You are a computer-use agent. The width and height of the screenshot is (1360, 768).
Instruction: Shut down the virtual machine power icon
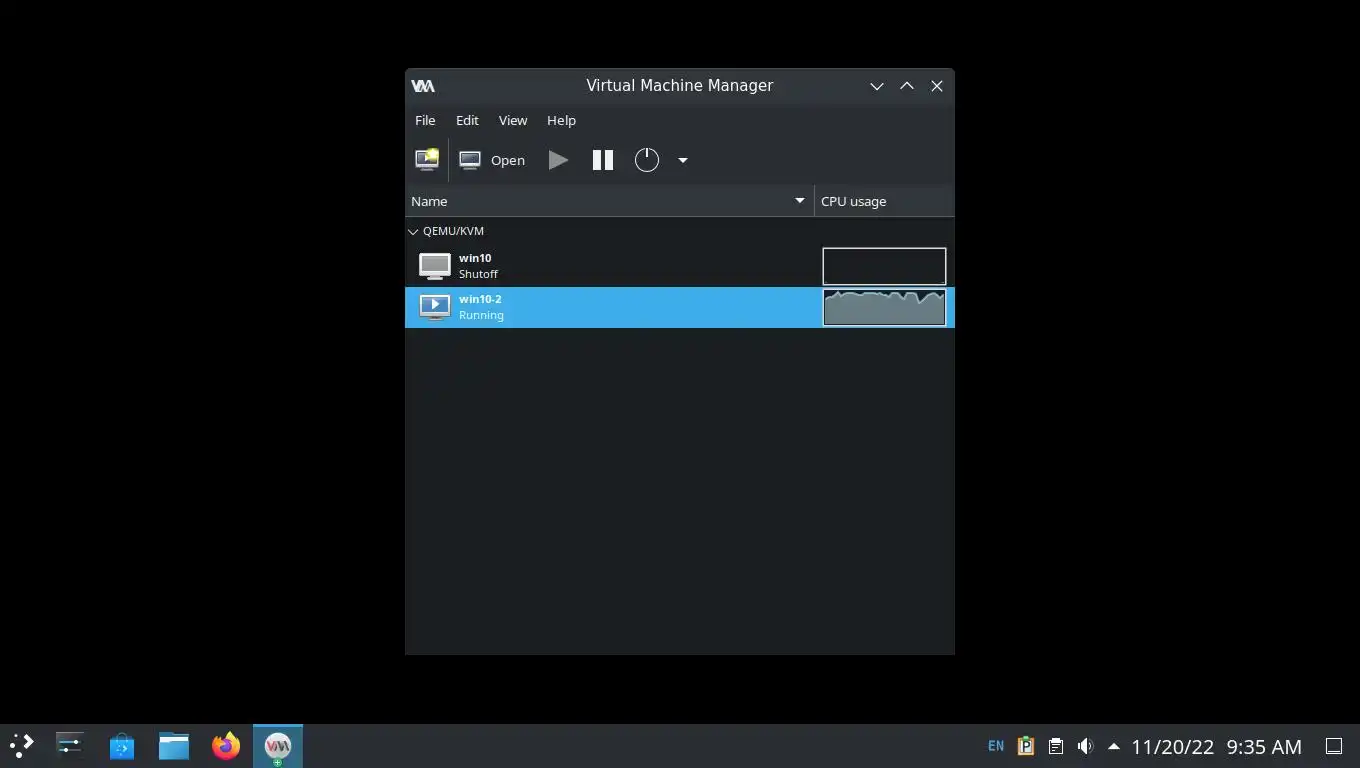tap(647, 160)
